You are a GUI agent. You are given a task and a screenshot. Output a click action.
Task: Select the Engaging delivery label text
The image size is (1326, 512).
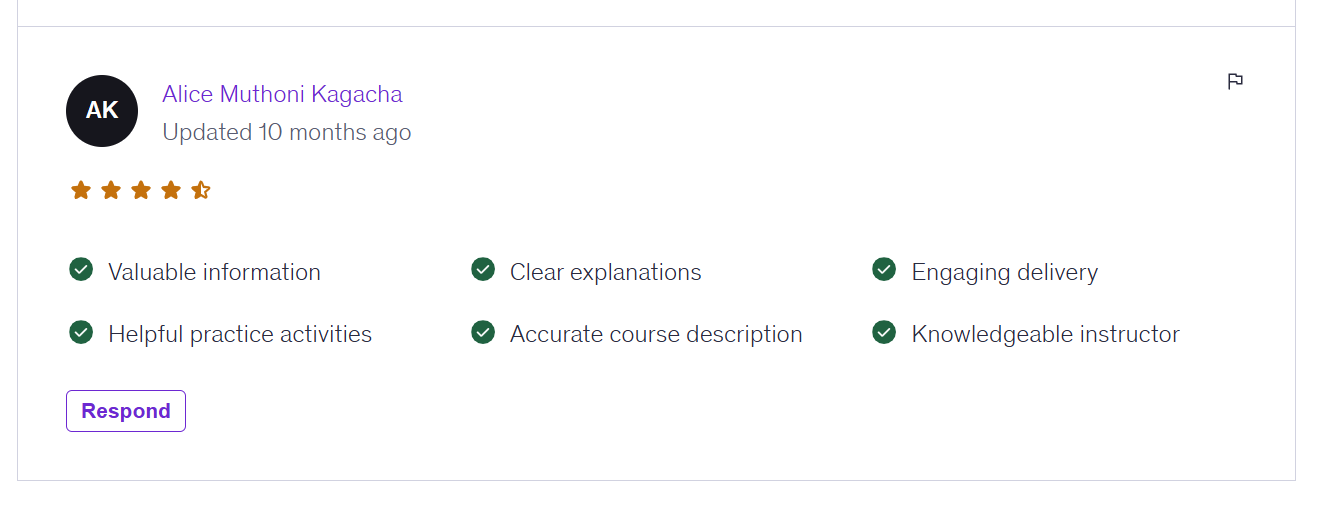1004,272
